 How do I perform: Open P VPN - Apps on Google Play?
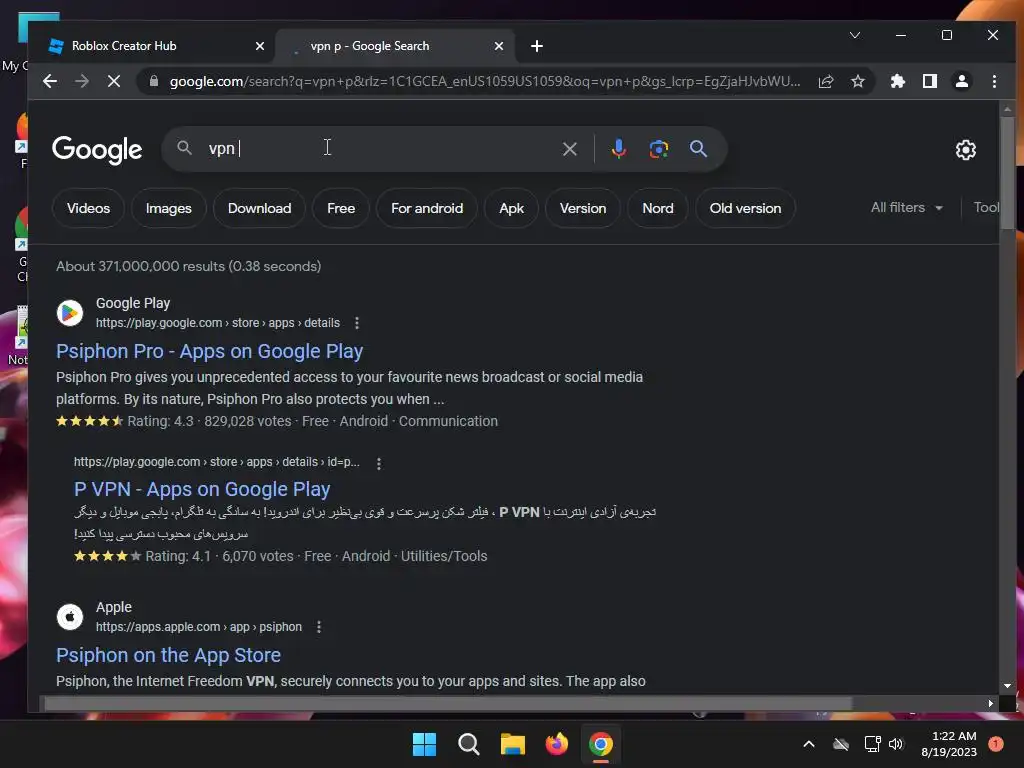coord(202,489)
